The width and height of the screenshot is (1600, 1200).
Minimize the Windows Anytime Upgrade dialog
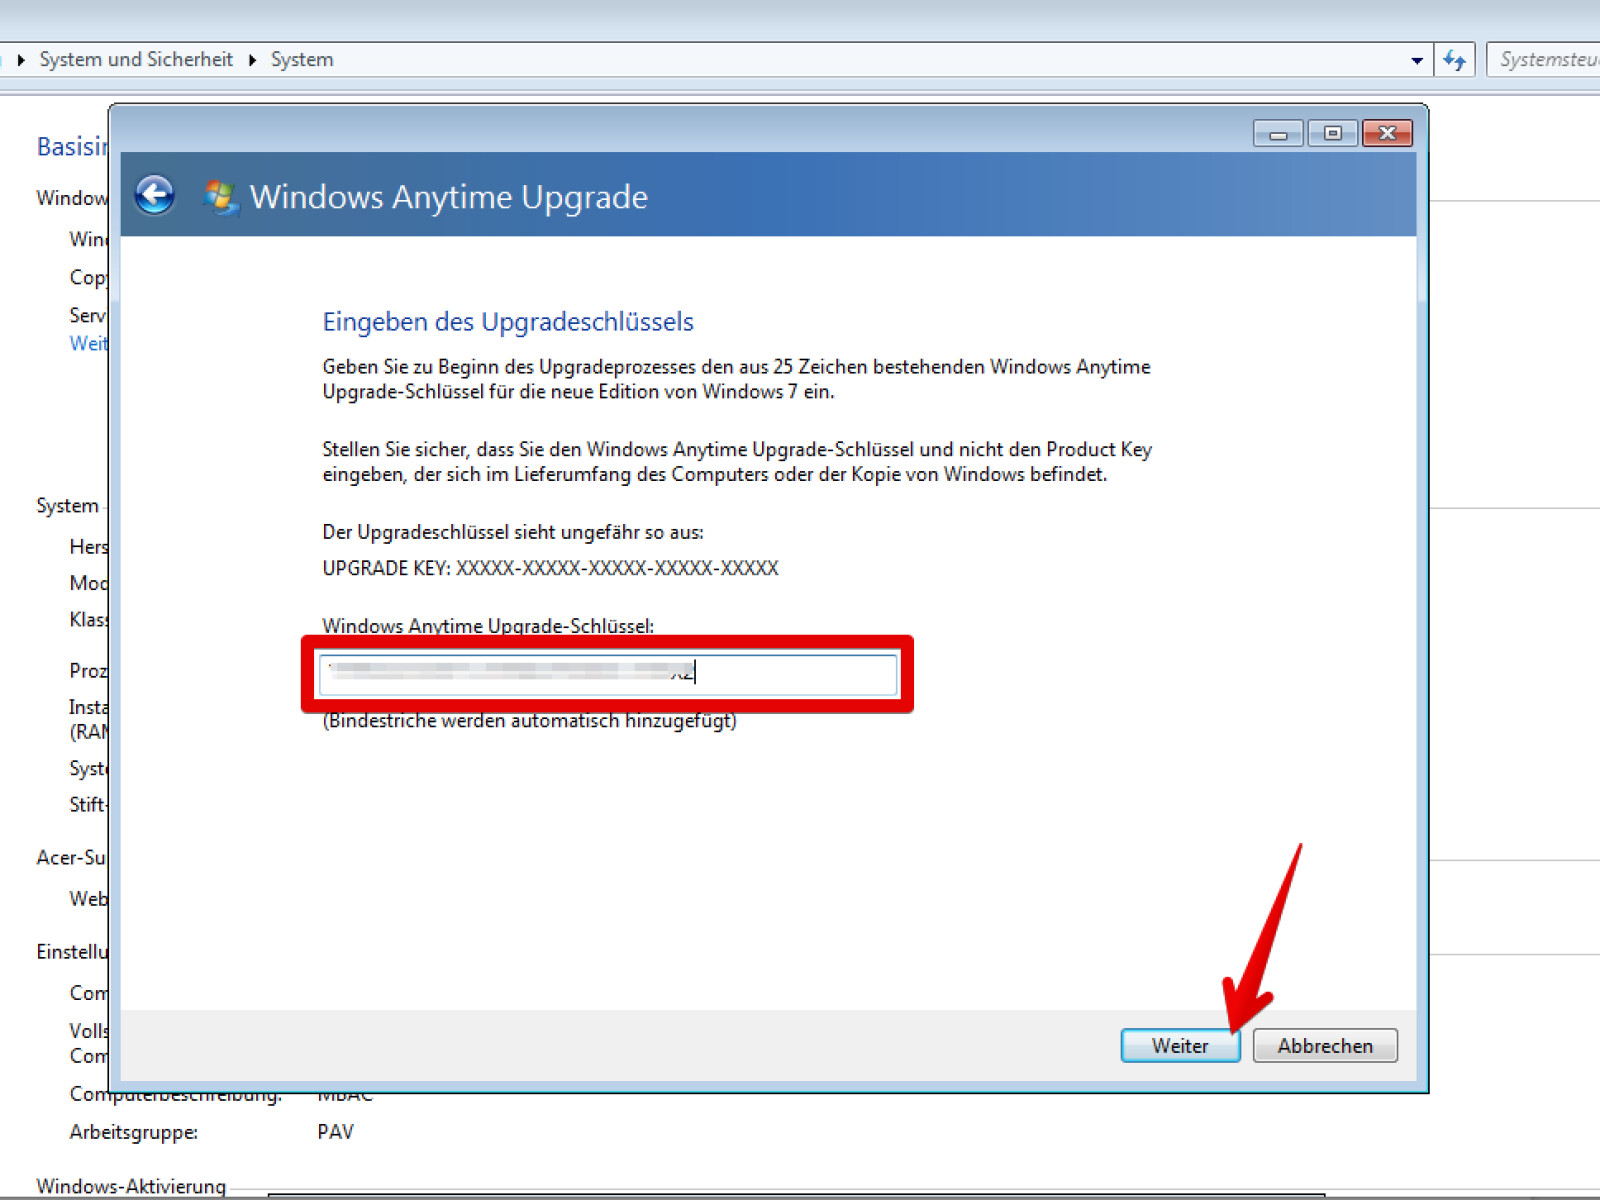[1278, 133]
